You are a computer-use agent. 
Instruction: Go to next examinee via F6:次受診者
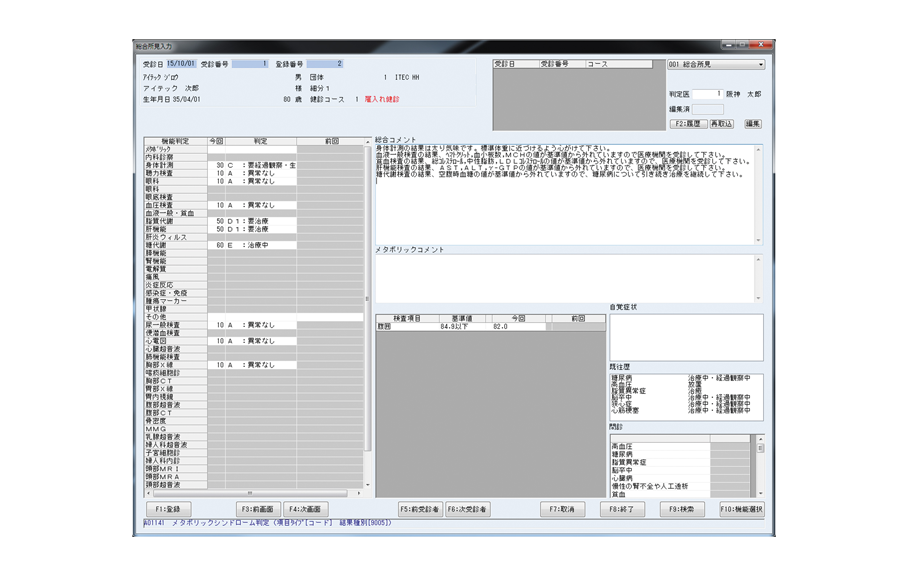467,509
